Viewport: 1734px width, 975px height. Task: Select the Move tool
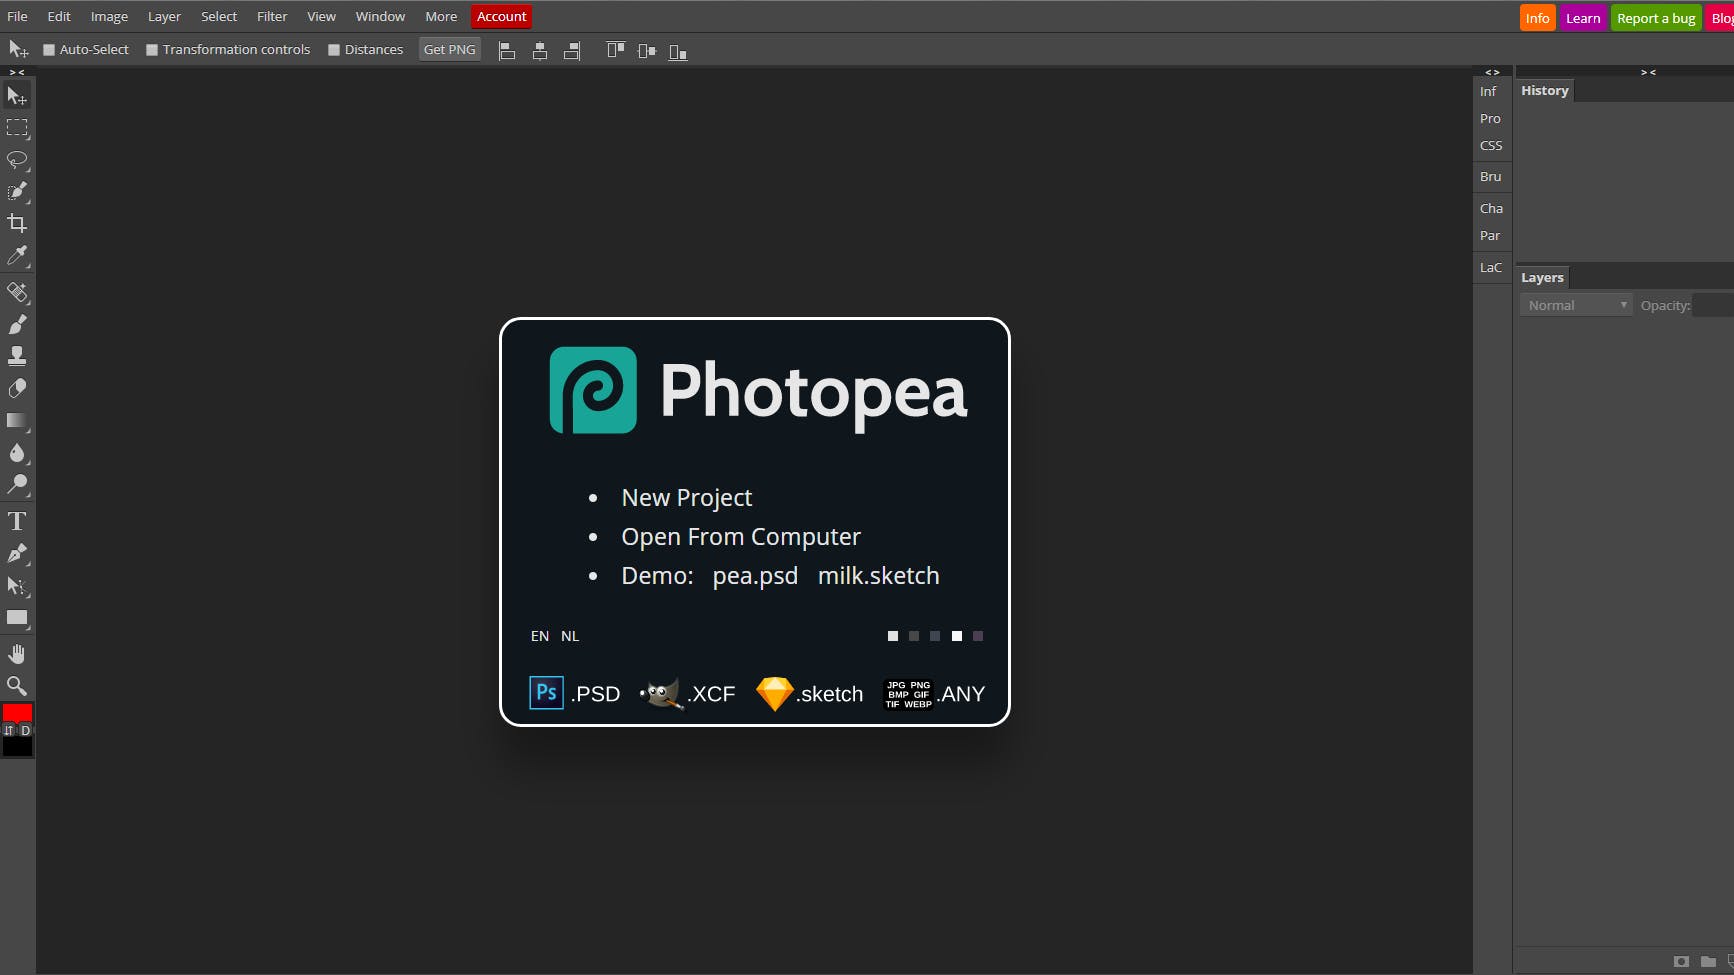click(16, 95)
